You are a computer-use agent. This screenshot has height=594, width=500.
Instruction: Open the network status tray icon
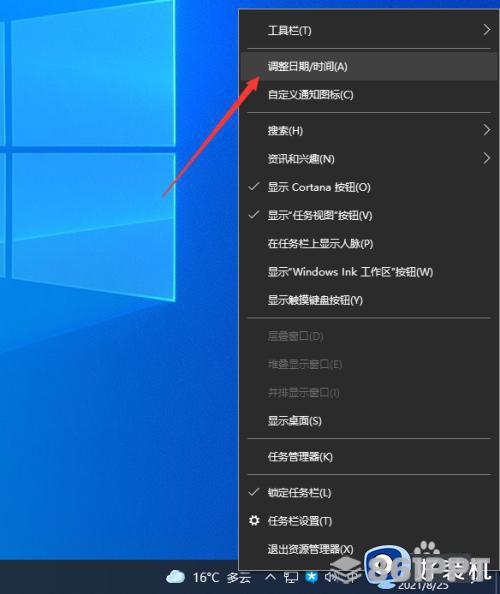(x=291, y=577)
